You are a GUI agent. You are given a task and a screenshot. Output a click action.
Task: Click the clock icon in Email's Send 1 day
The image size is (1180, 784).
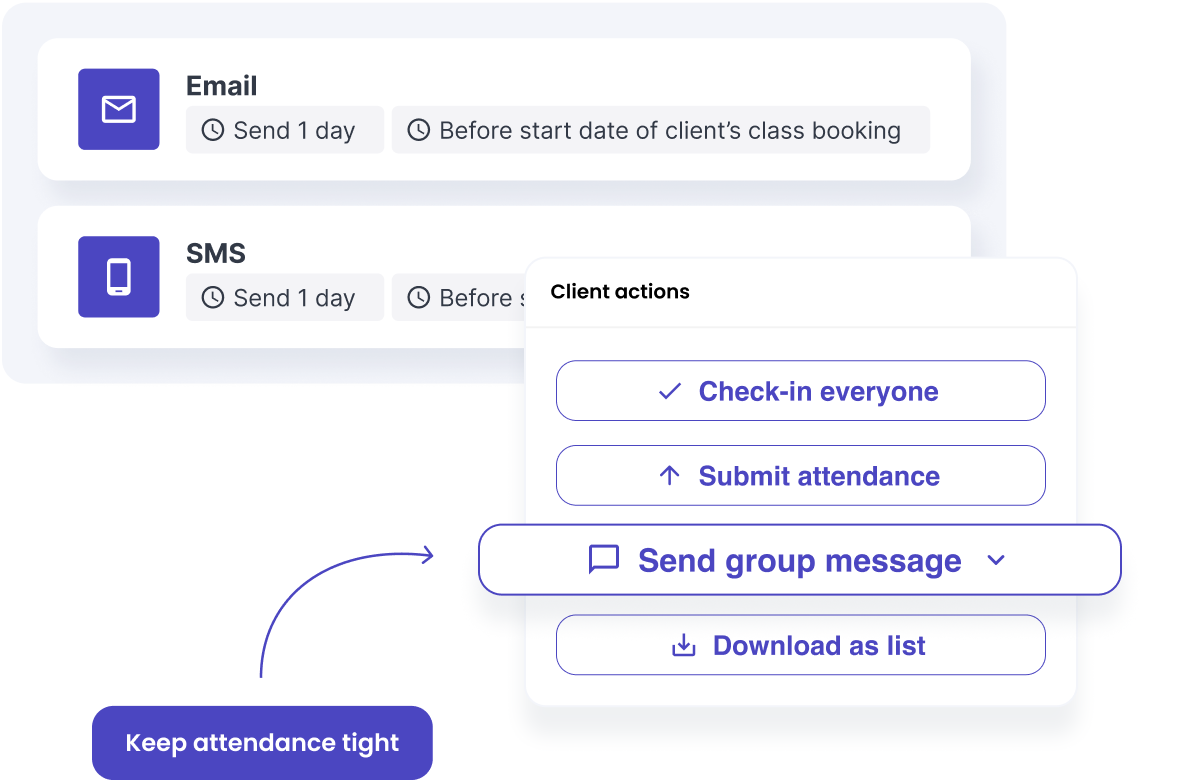[x=212, y=130]
